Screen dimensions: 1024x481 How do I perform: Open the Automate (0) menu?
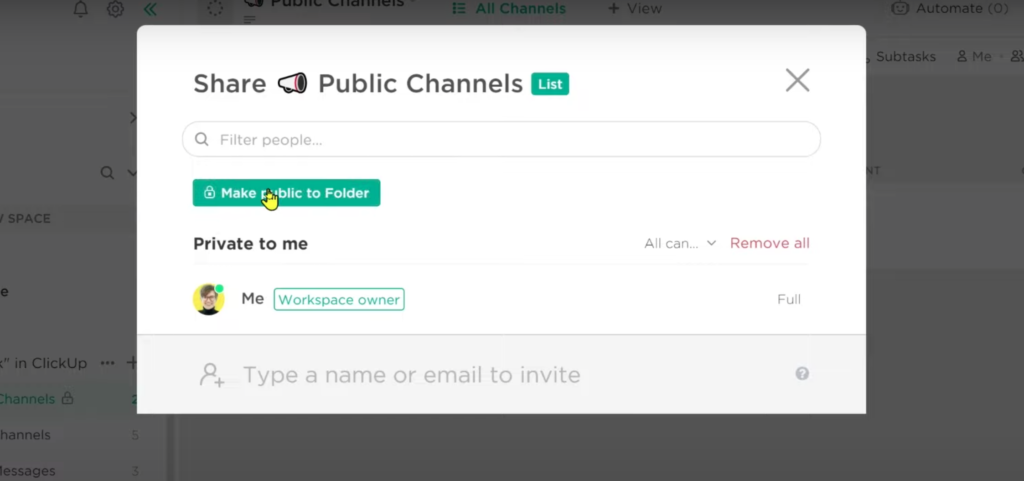pos(950,8)
